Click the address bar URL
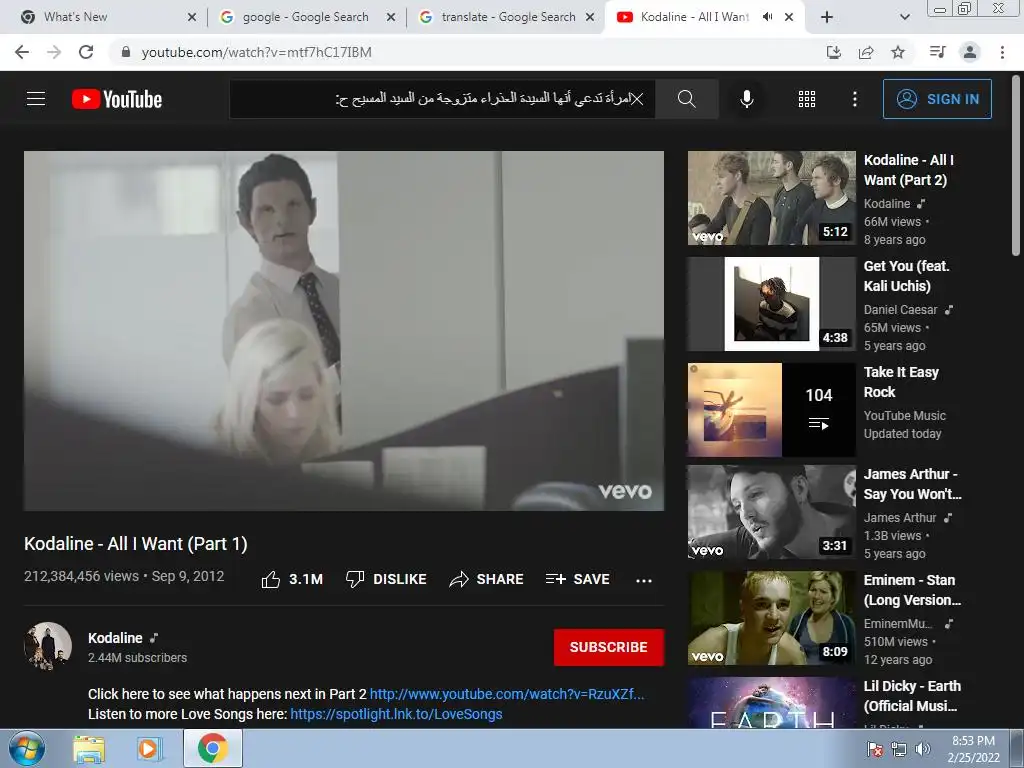The image size is (1024, 768). [257, 52]
